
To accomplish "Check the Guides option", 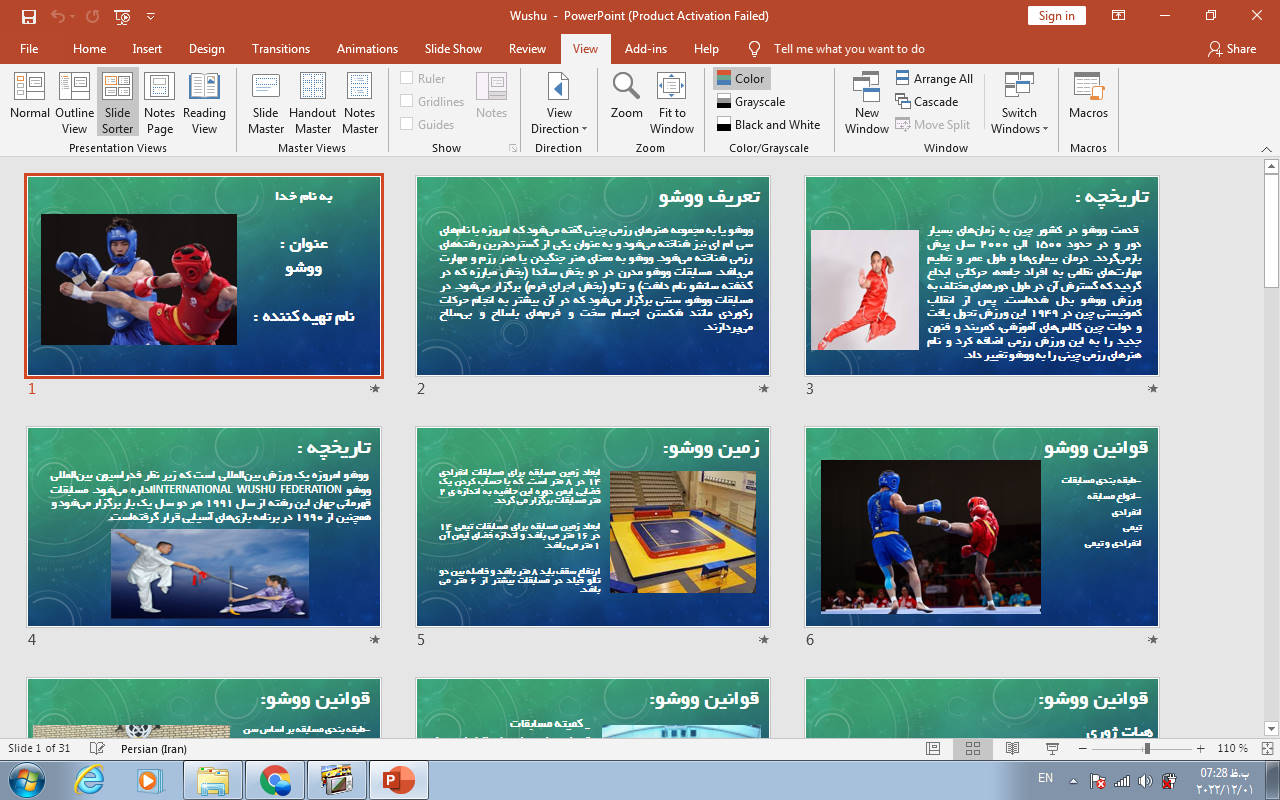I will point(407,125).
